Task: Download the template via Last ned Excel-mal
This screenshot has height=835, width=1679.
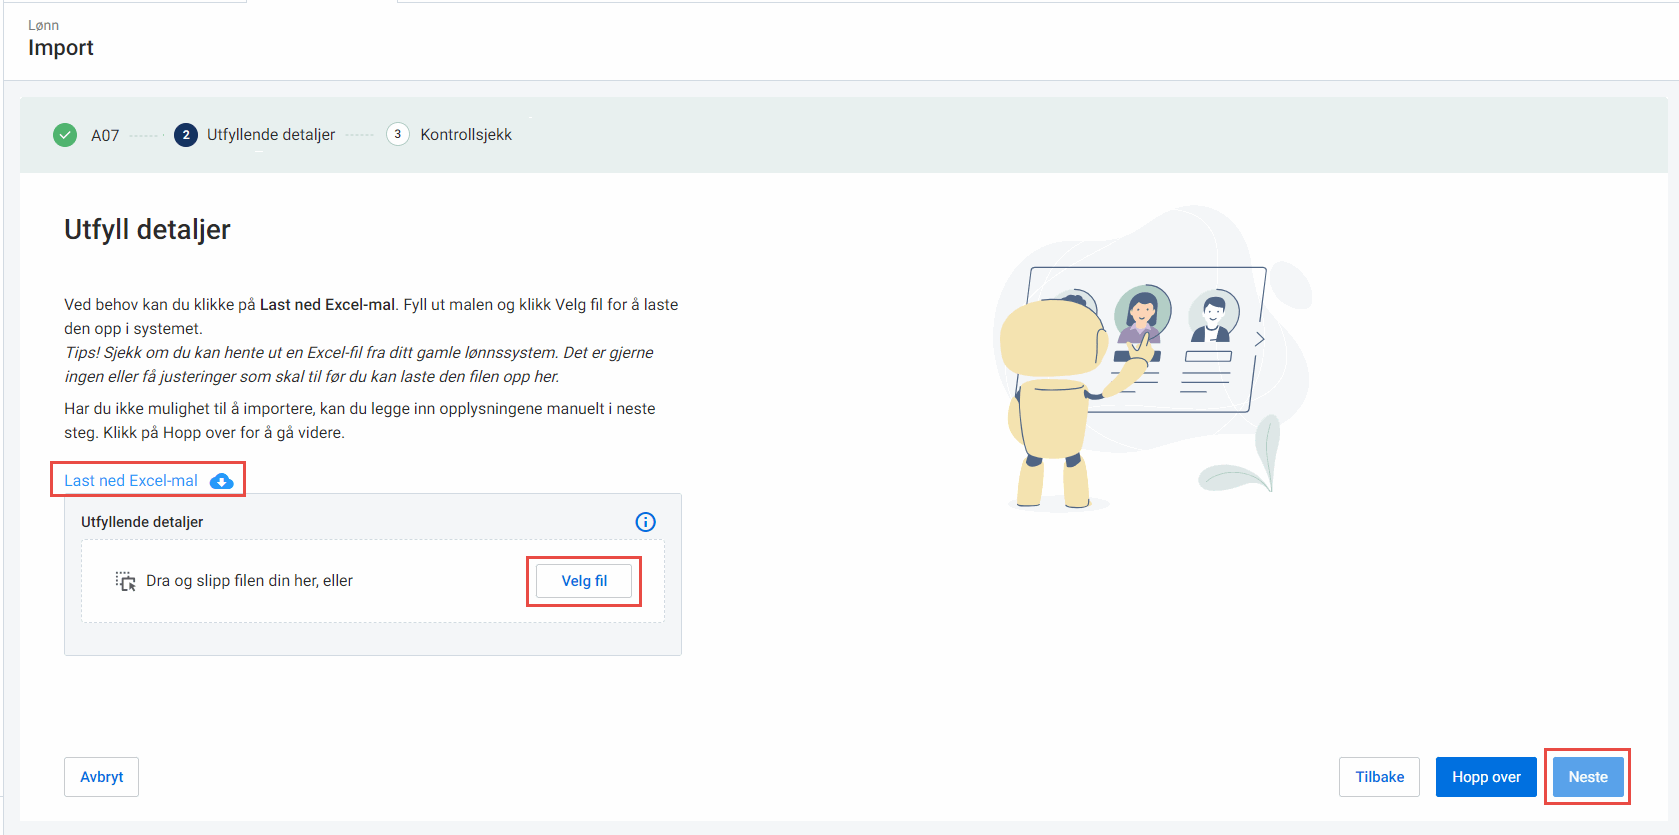Action: pos(131,481)
